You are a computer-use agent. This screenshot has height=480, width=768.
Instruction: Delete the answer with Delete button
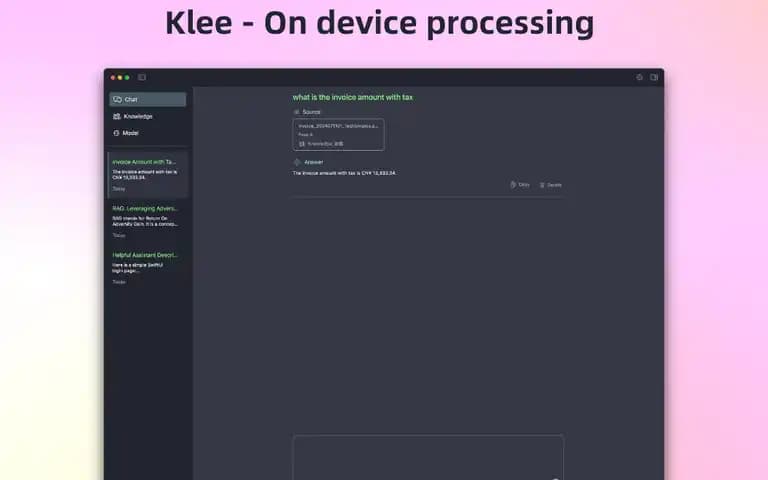(551, 185)
